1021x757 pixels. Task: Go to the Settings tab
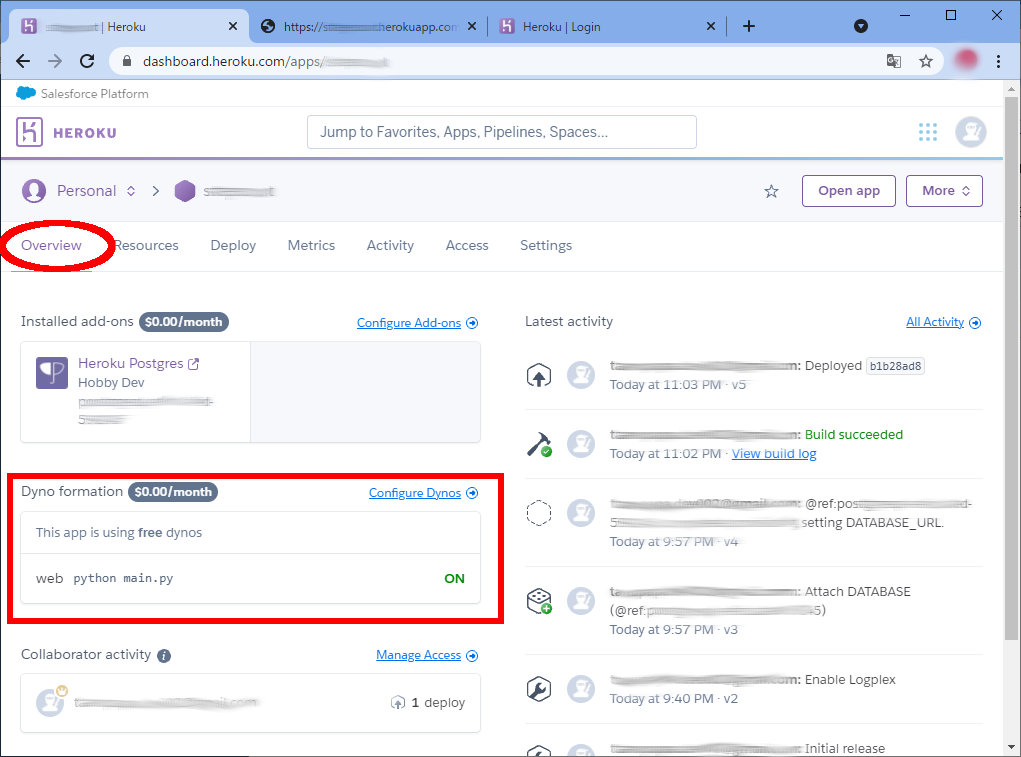click(x=546, y=245)
